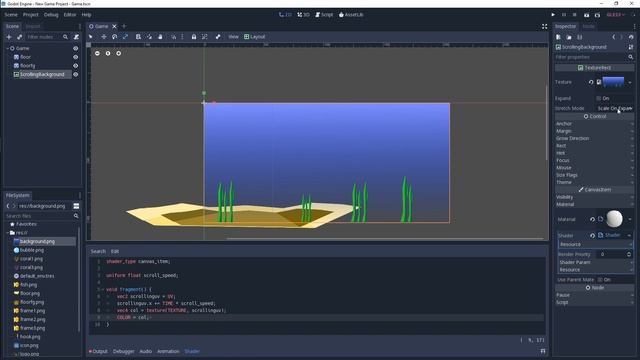Go to previous object in Inspector history
Image resolution: width=640 pixels, height=360 pixels.
[x=613, y=37]
